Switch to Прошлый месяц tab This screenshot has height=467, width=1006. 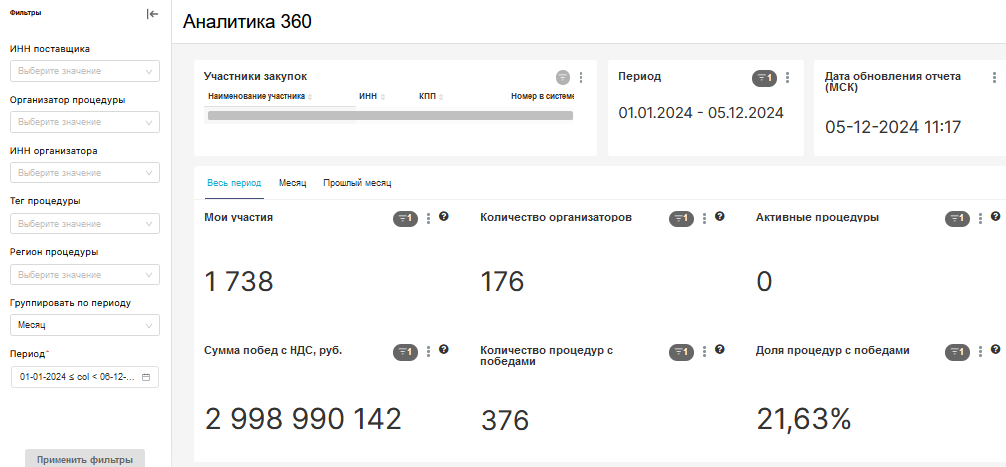click(x=357, y=183)
